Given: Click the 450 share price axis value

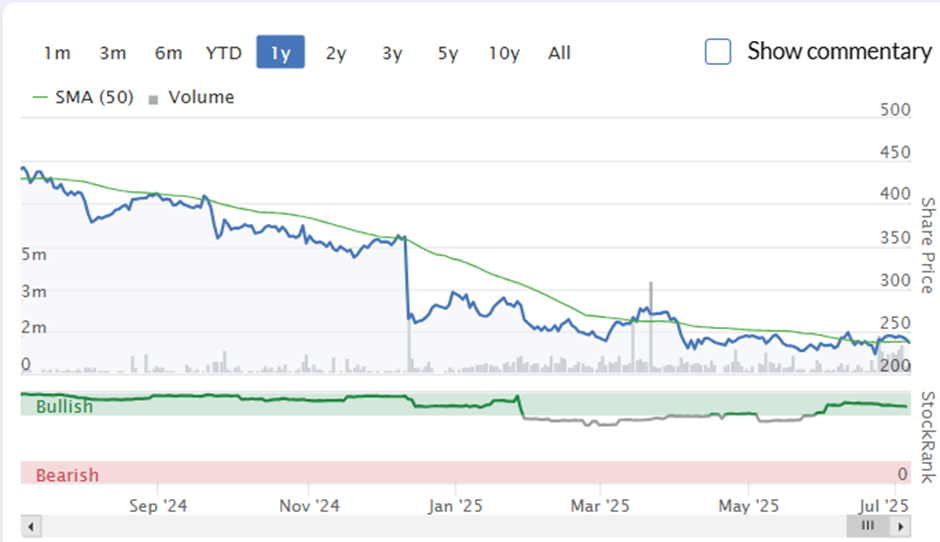Looking at the screenshot, I should [895, 152].
